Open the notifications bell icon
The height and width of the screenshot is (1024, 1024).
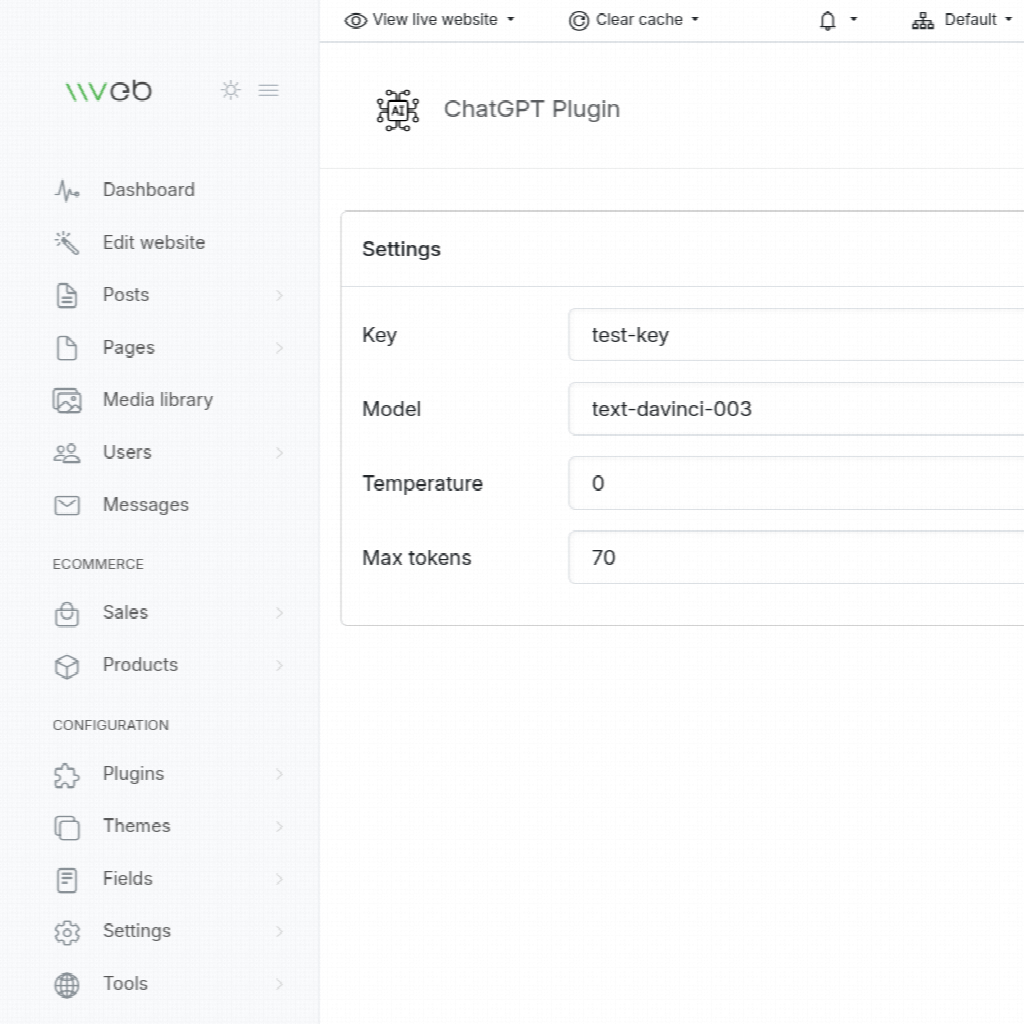point(828,20)
